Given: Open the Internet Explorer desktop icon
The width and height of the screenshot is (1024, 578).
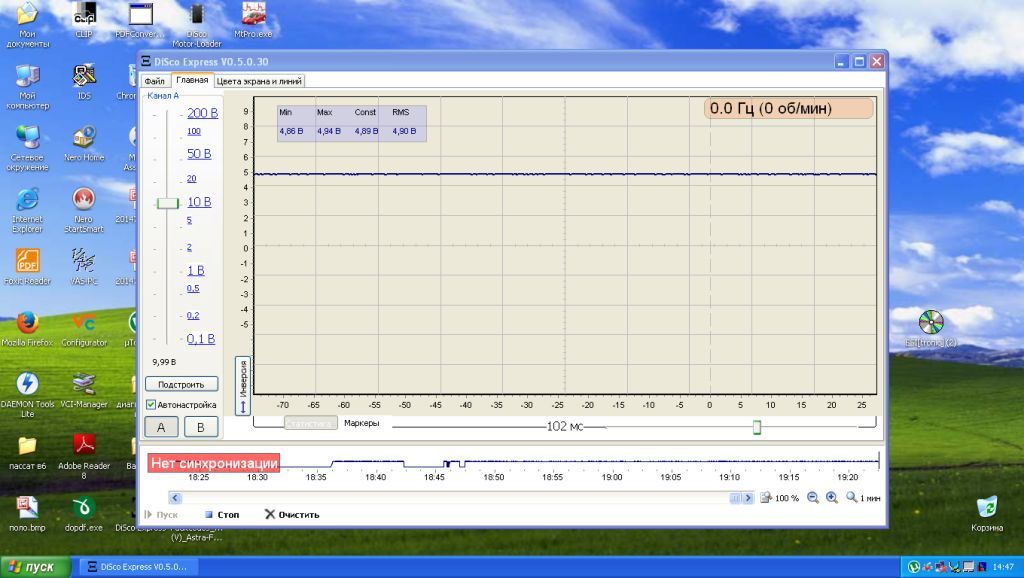Looking at the screenshot, I should tap(27, 210).
